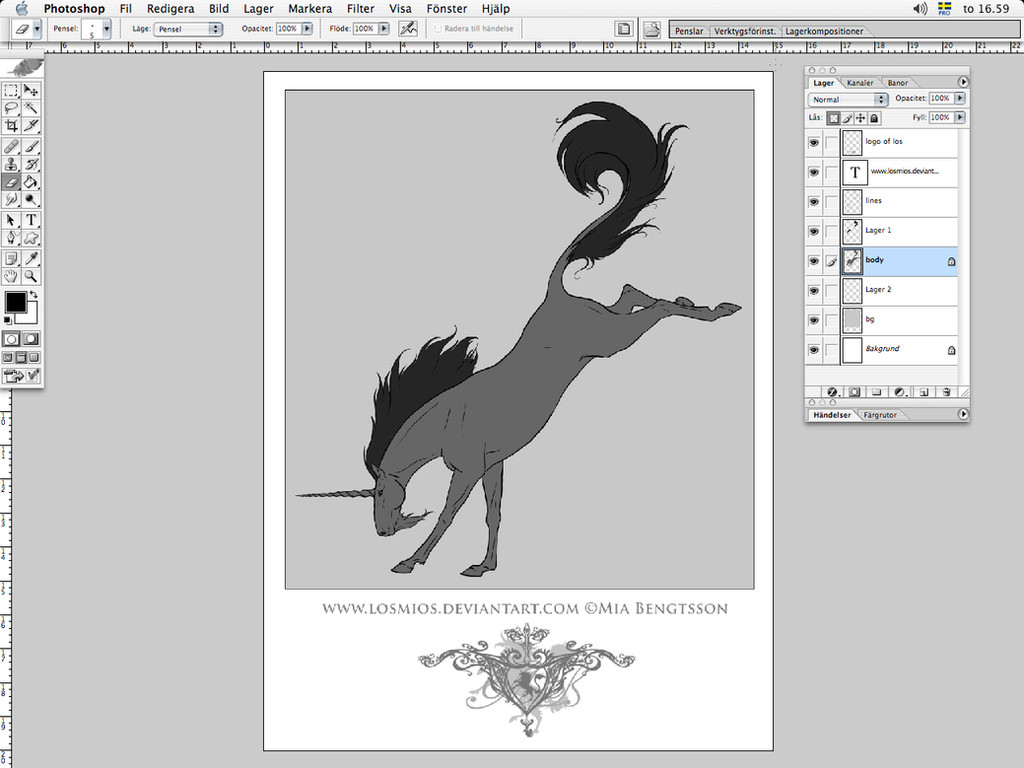Open the Redigera menu
1024x768 pixels.
[170, 8]
